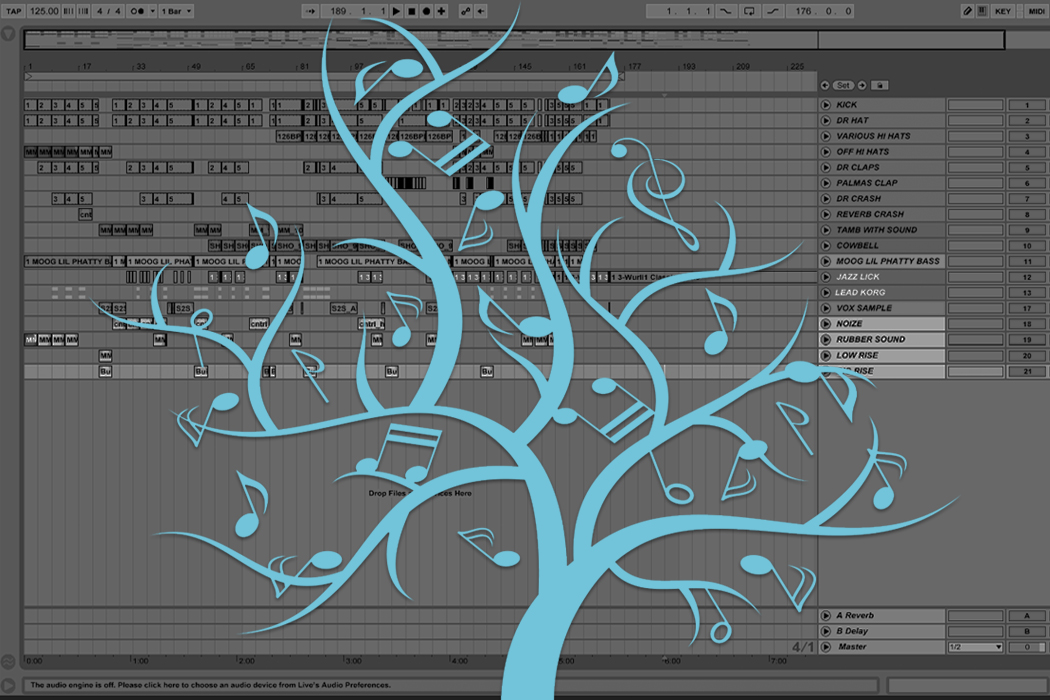
Task: Enable KEY mapping mode
Action: tap(1003, 11)
